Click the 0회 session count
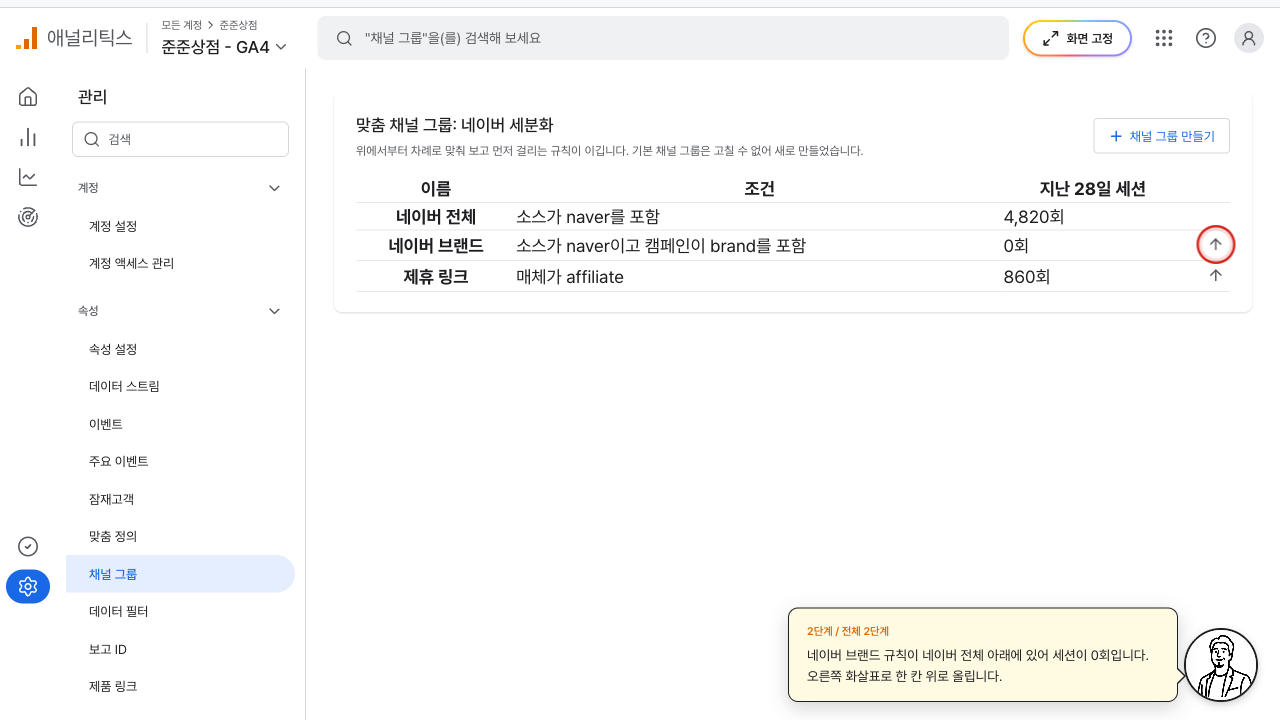1280x720 pixels. coord(1016,246)
